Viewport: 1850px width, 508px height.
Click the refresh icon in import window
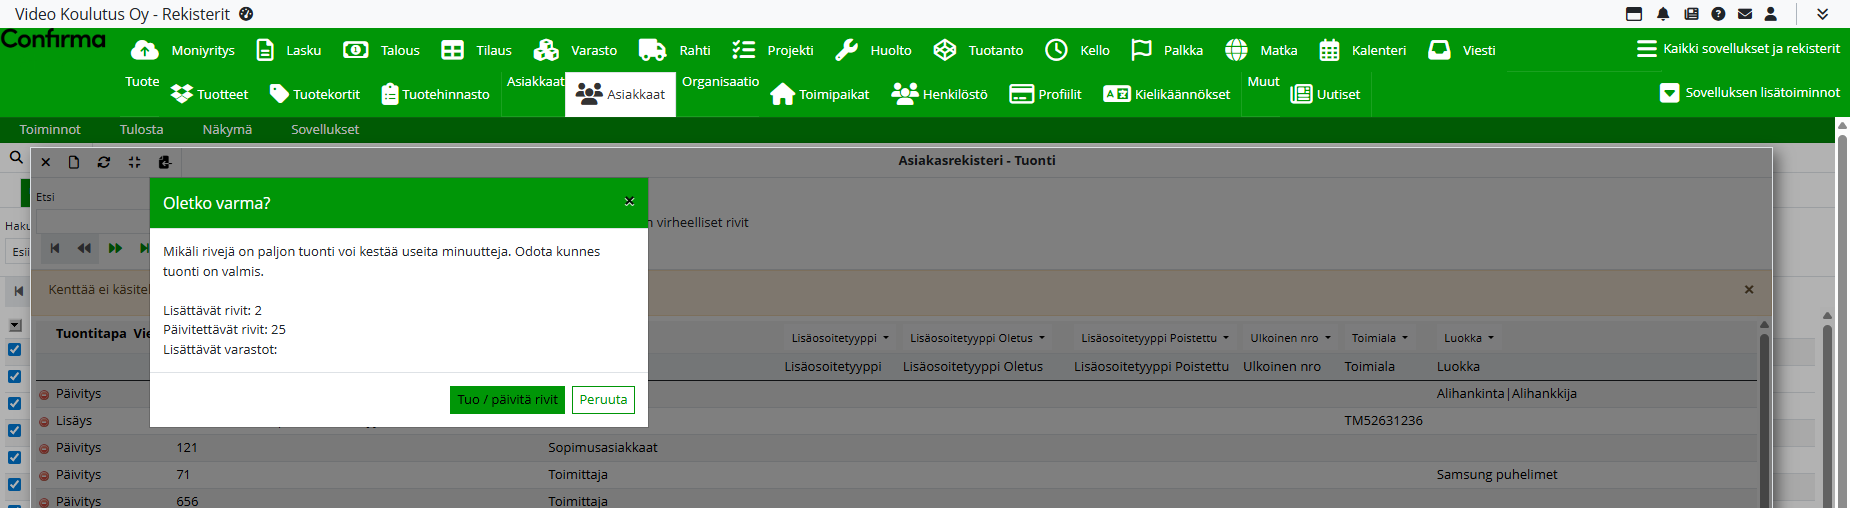pyautogui.click(x=104, y=162)
